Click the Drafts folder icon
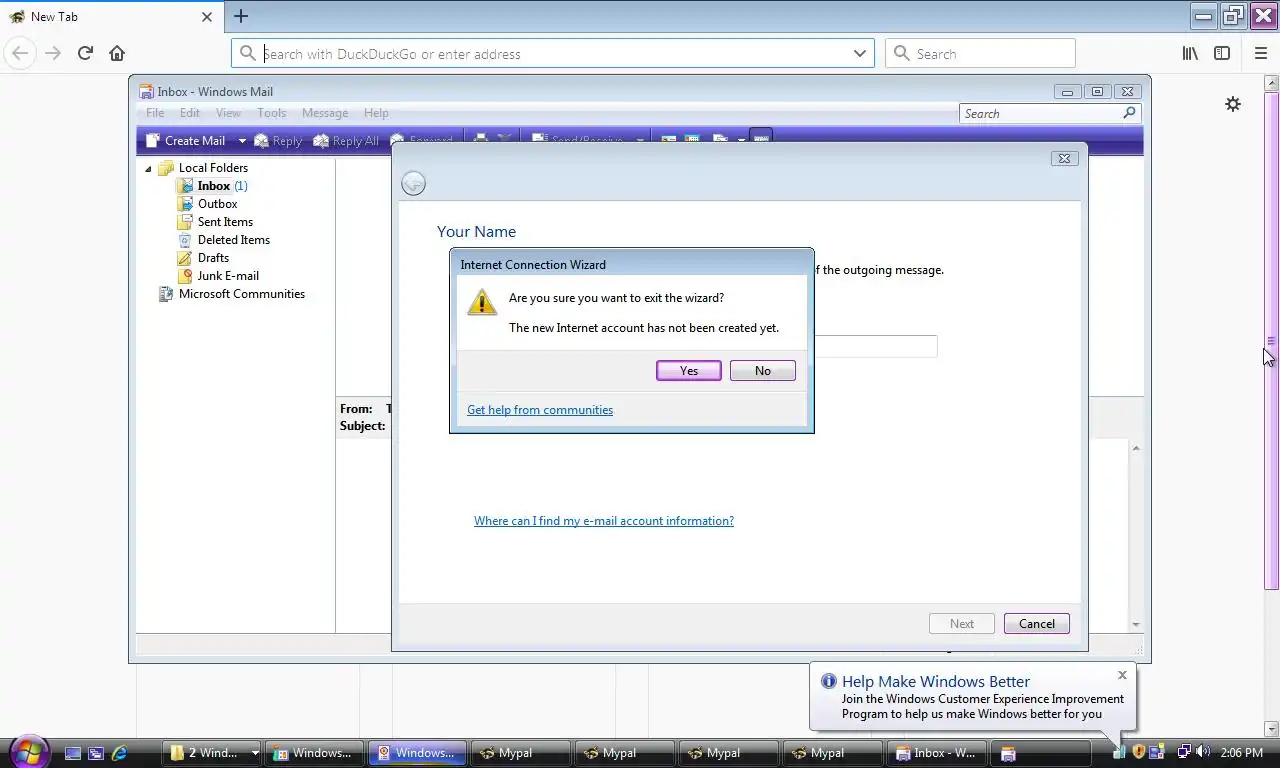 [185, 258]
